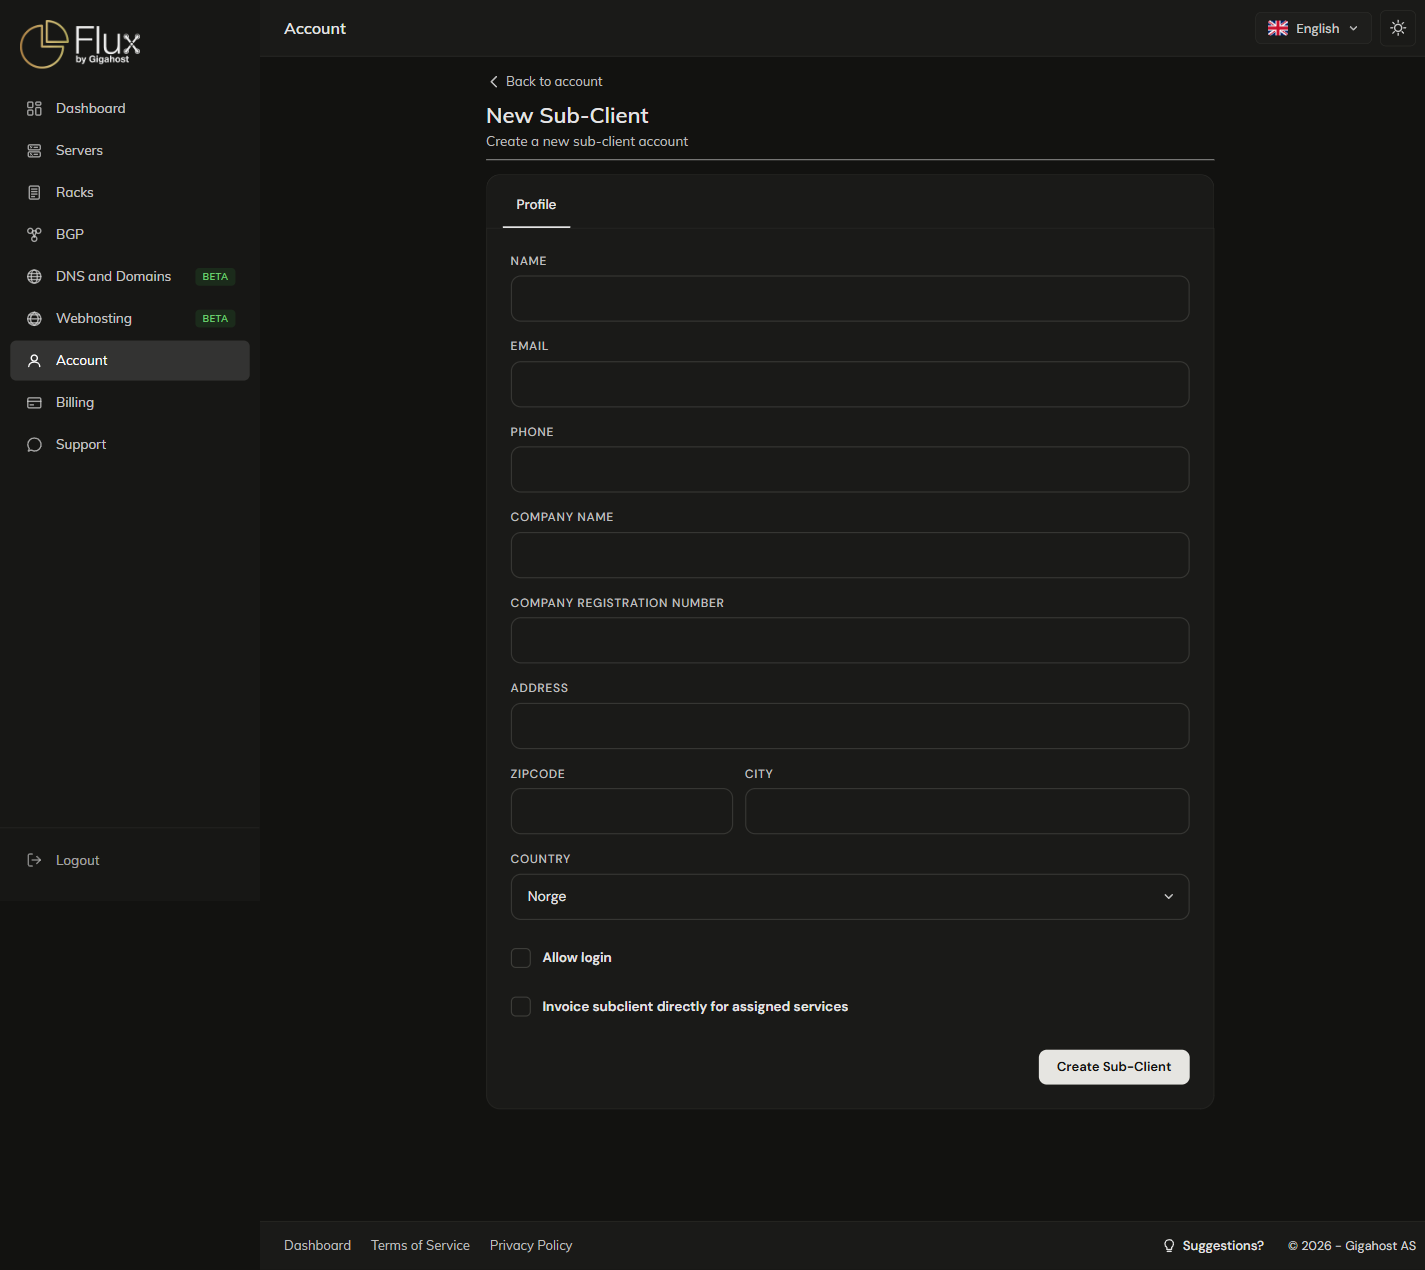Viewport: 1425px width, 1270px height.
Task: Click the Company Name input field
Action: coord(850,555)
